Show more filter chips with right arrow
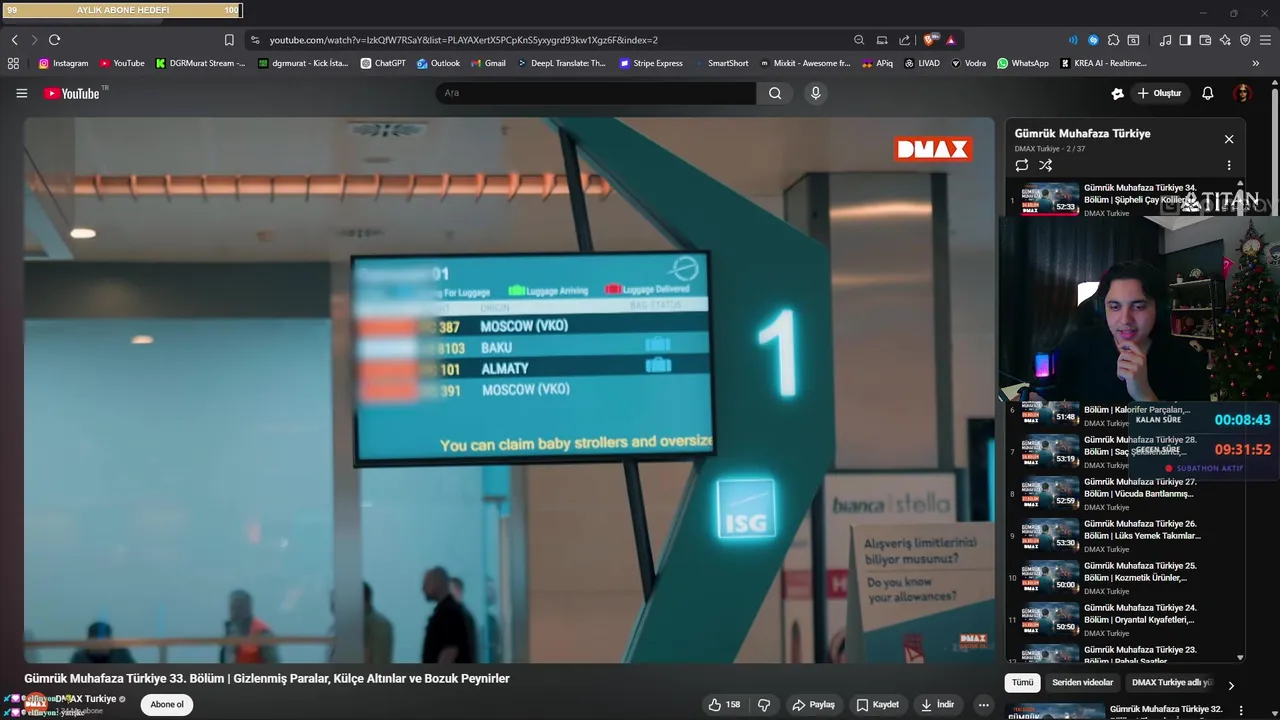The height and width of the screenshot is (720, 1280). pyautogui.click(x=1231, y=685)
